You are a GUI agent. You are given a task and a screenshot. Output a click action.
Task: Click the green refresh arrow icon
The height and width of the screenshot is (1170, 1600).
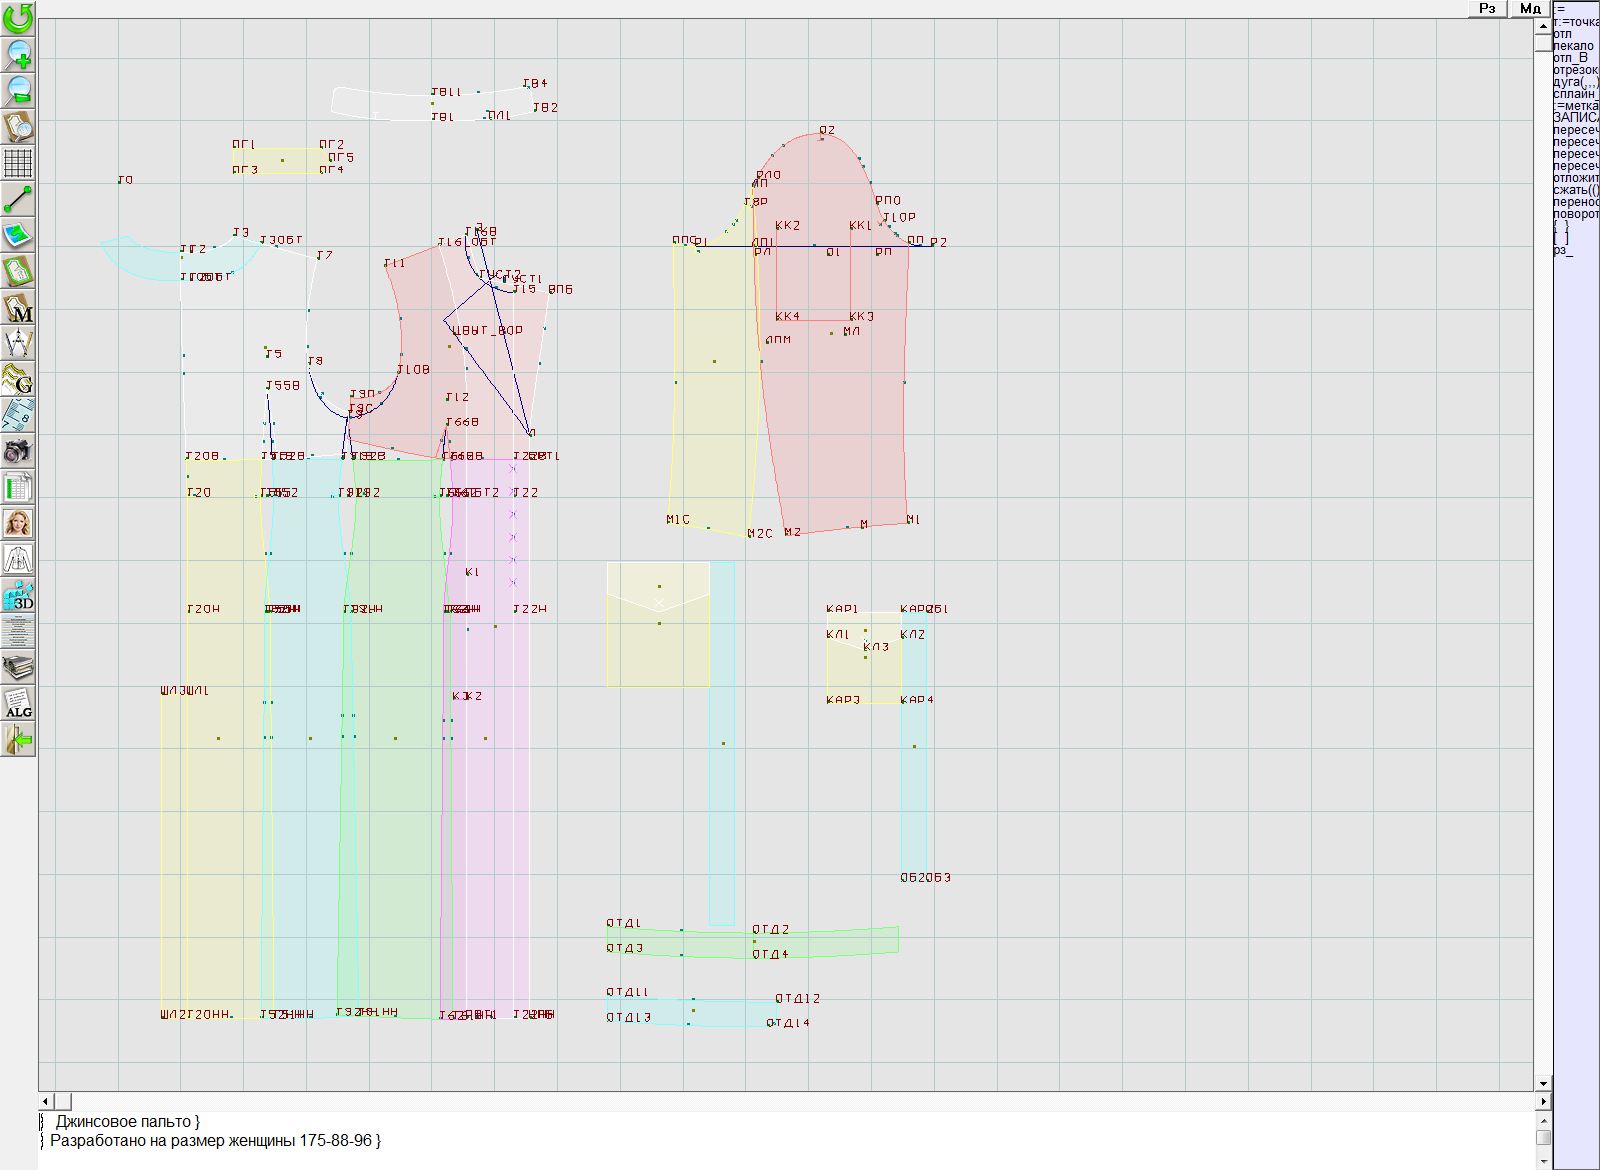[18, 18]
